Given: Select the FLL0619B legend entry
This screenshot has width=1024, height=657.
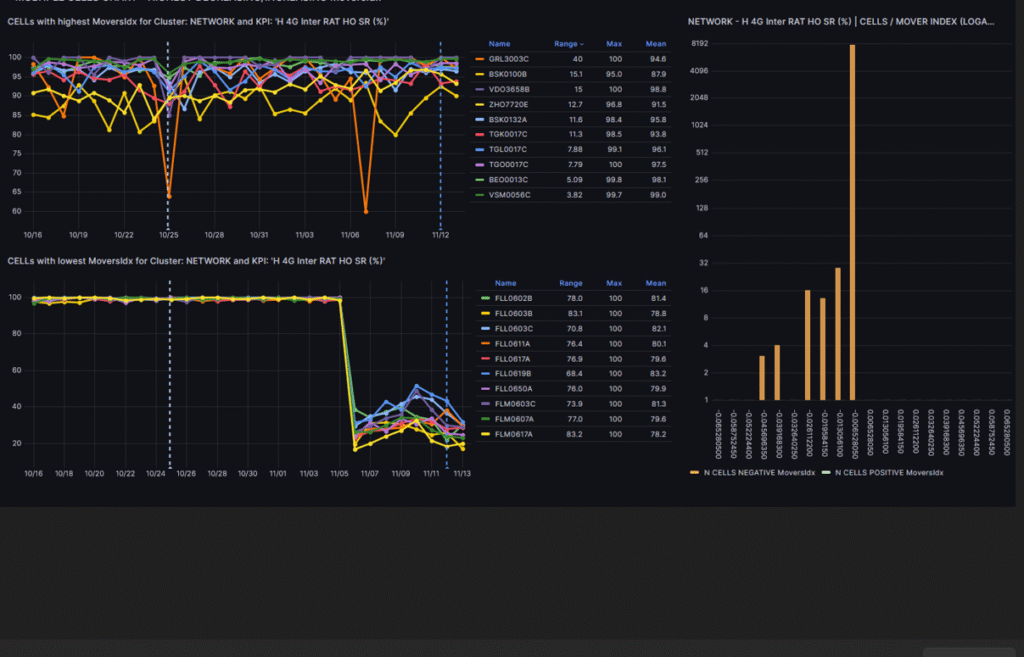Looking at the screenshot, I should click(x=513, y=373).
